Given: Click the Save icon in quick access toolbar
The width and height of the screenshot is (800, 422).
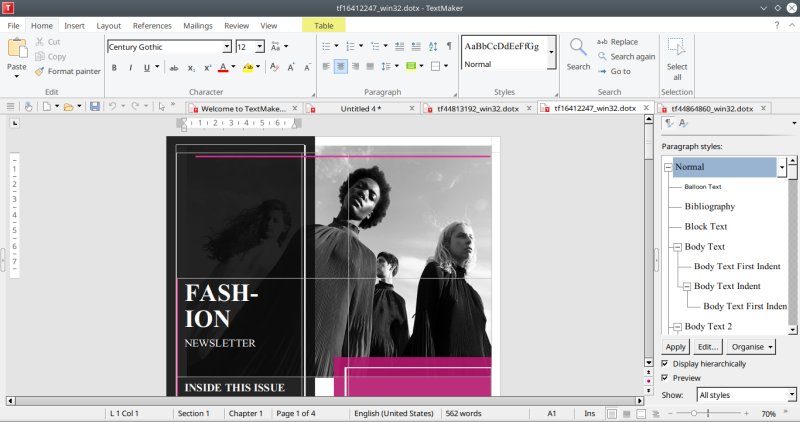Looking at the screenshot, I should click(x=94, y=106).
